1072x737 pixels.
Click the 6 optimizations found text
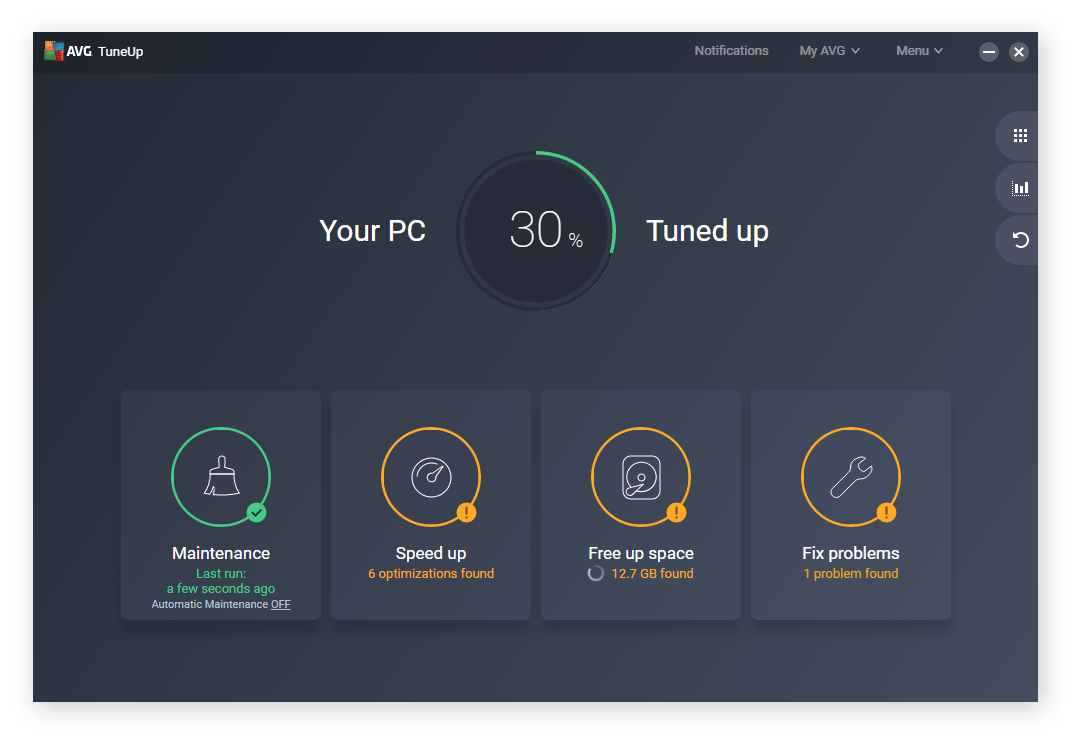430,573
